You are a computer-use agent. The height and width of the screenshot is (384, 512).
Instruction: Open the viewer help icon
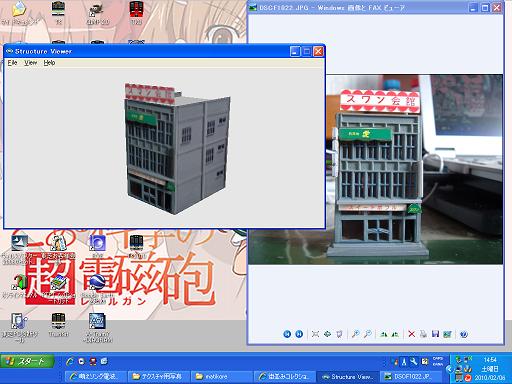click(x=464, y=334)
